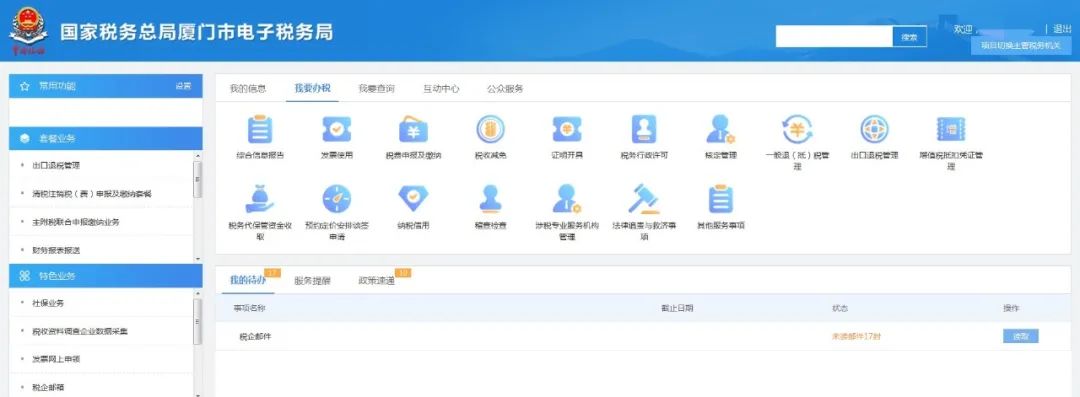Click the cube icon beside 套餐业务

coord(25,139)
